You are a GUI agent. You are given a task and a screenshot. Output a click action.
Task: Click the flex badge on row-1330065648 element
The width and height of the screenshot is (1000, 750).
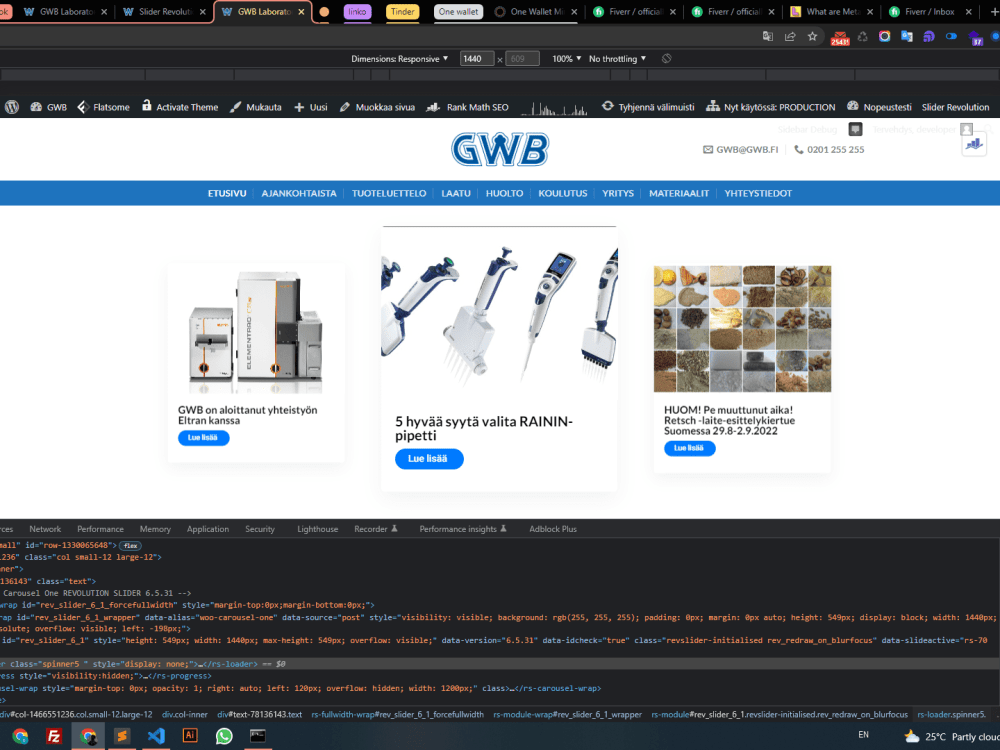pyautogui.click(x=130, y=546)
